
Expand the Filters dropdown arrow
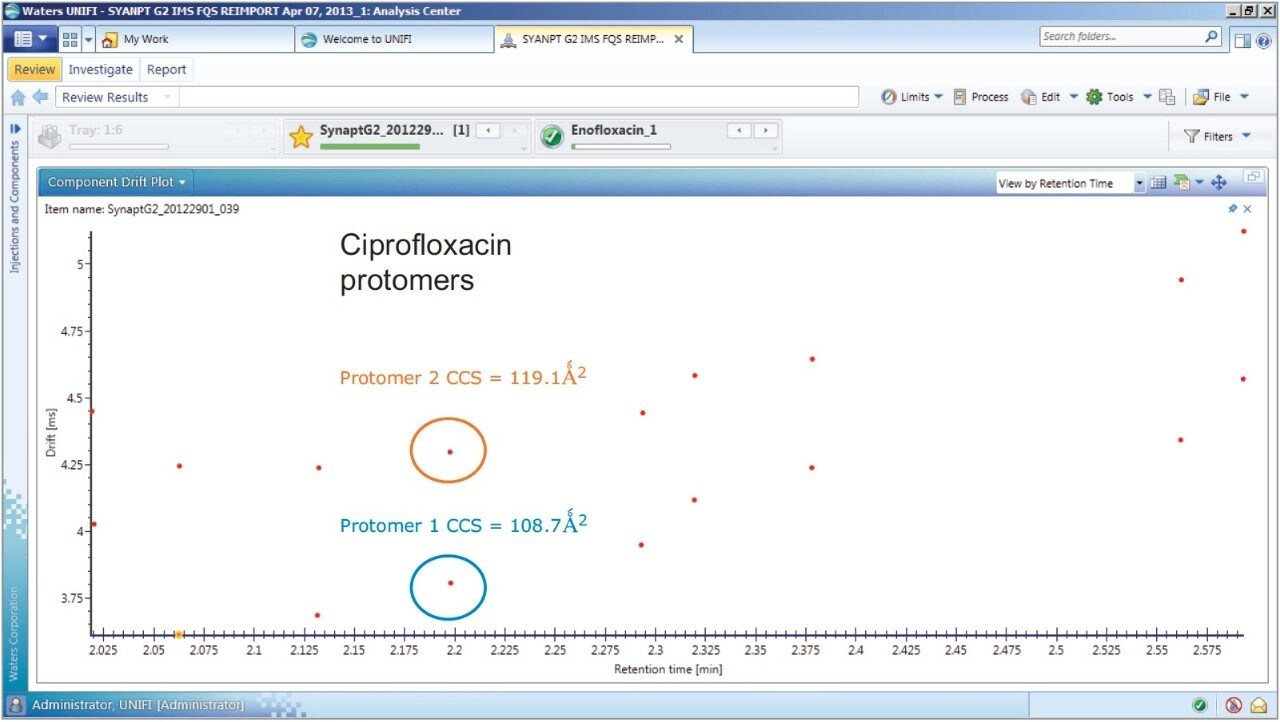pyautogui.click(x=1246, y=137)
